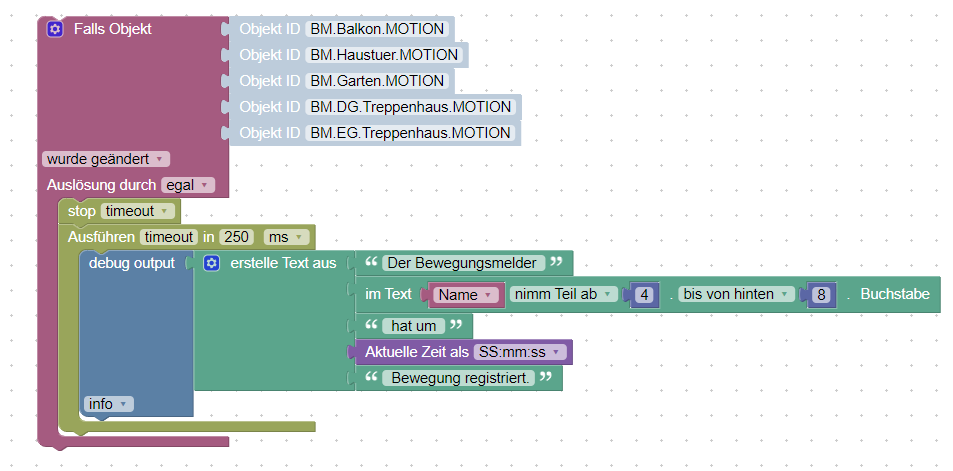Open the 'wurde geändert' condition dropdown
Image resolution: width=953 pixels, height=471 pixels.
(x=106, y=159)
